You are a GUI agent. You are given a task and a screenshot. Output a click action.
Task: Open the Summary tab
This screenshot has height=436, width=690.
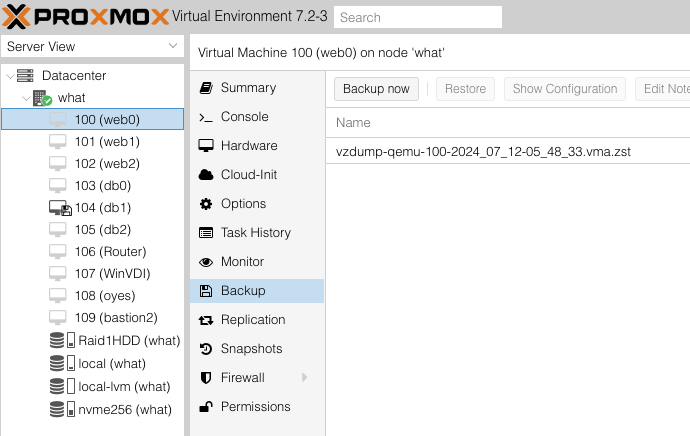pyautogui.click(x=257, y=88)
